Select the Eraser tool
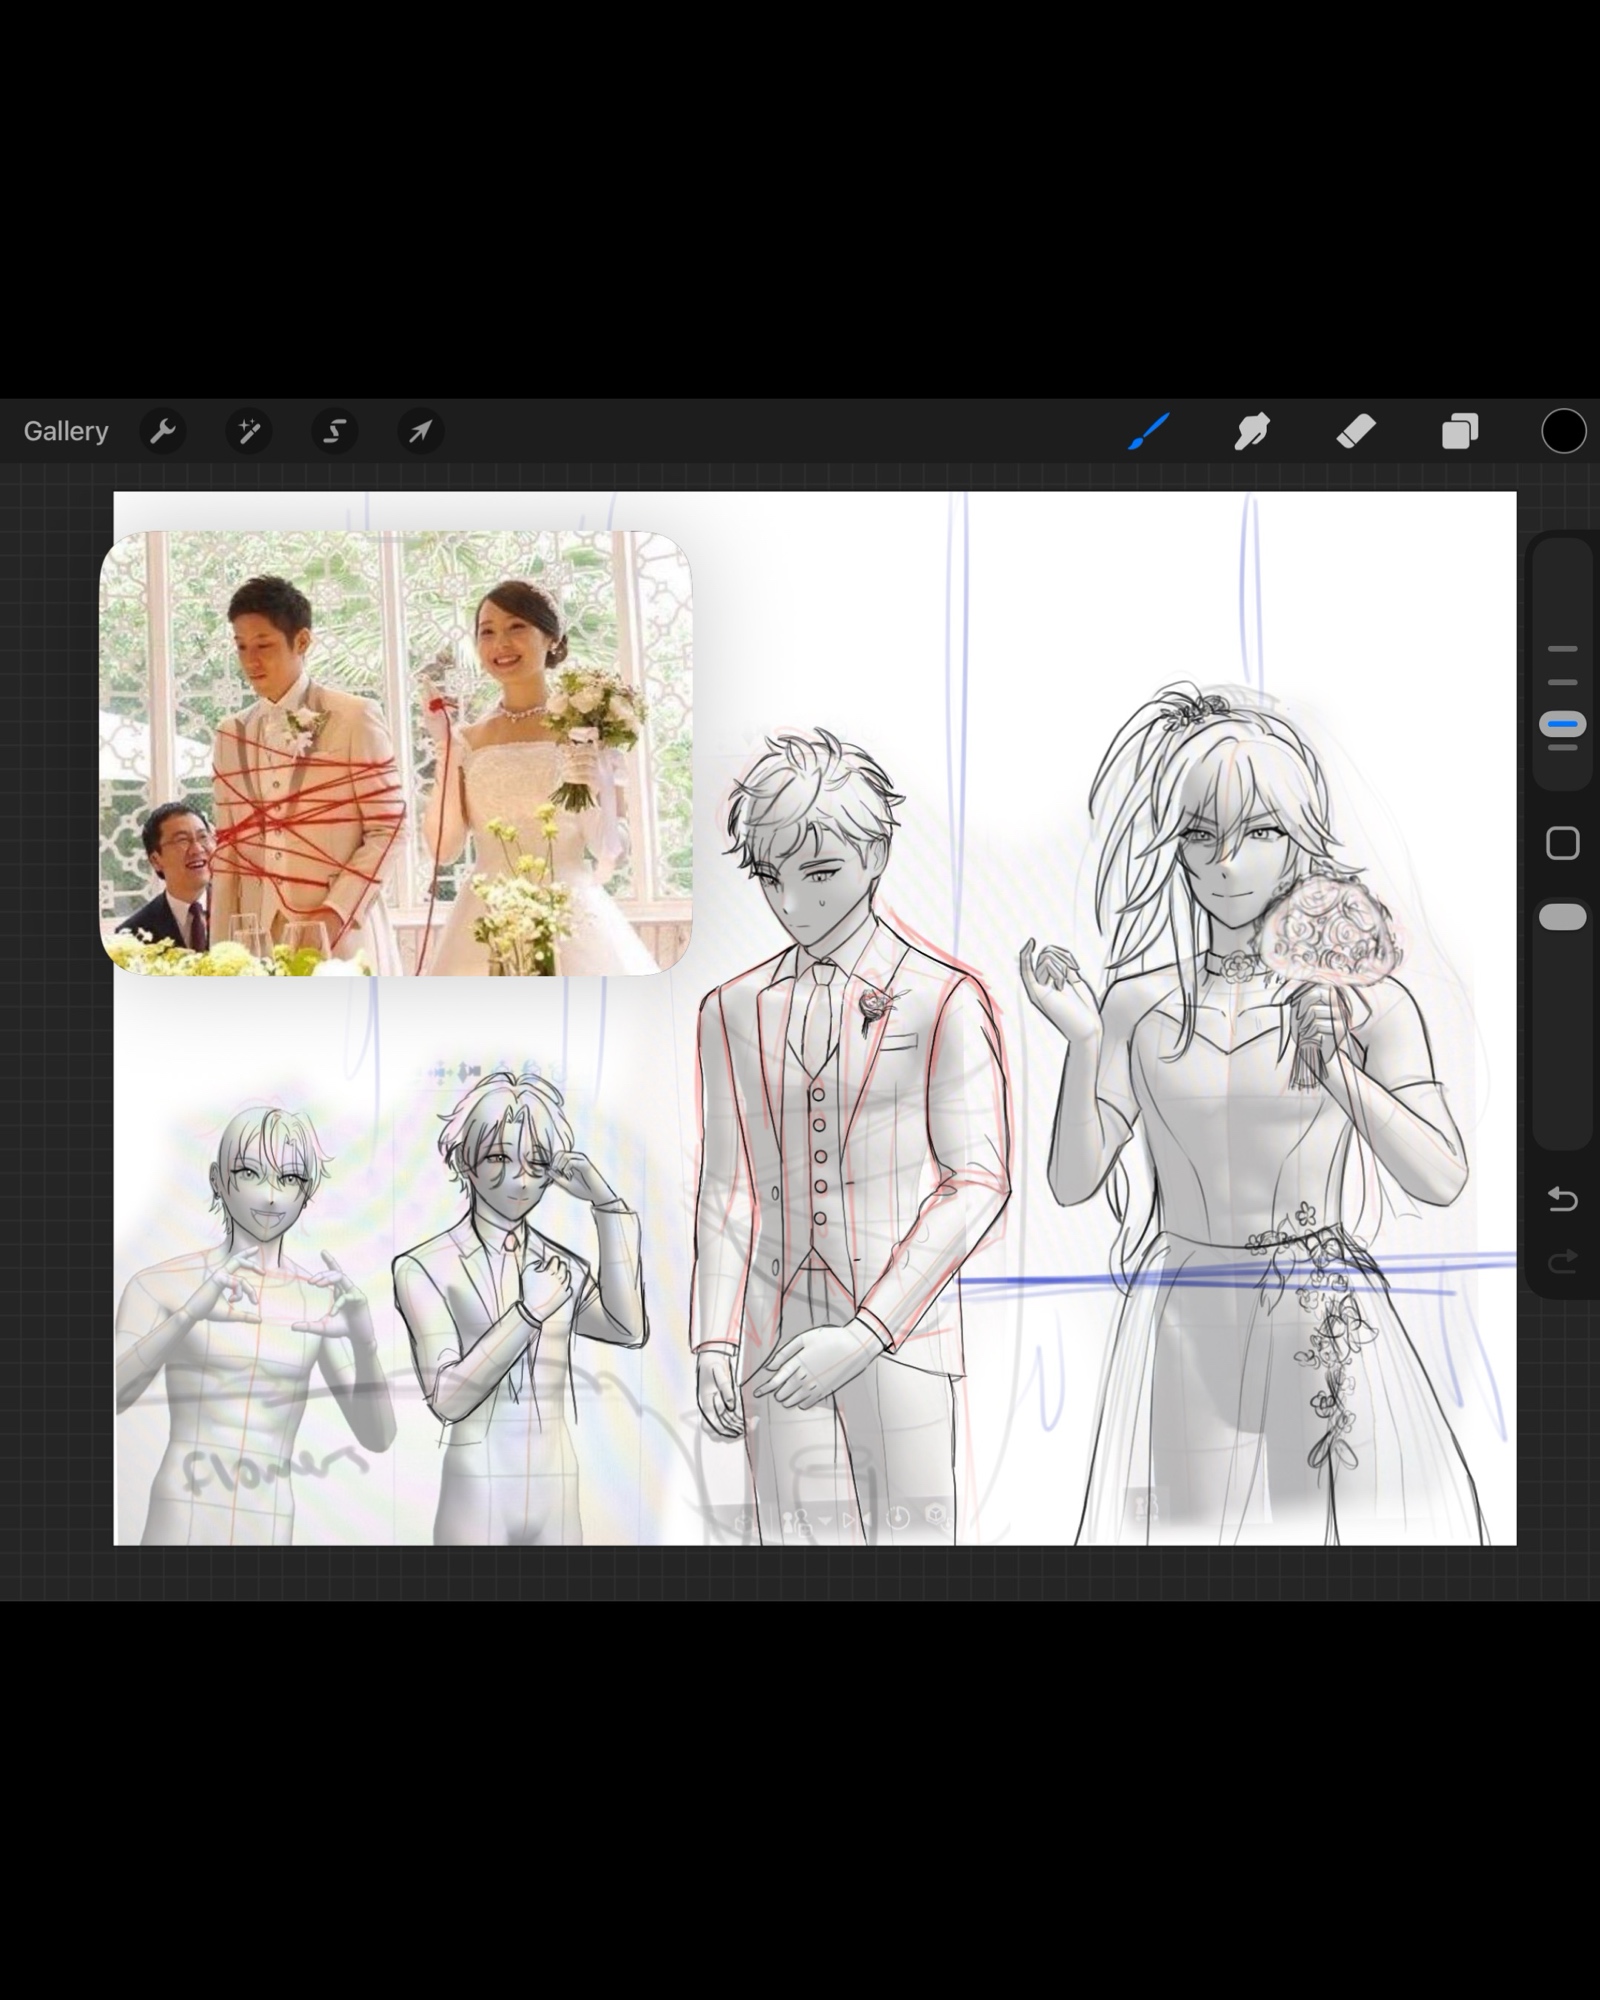 (x=1356, y=431)
